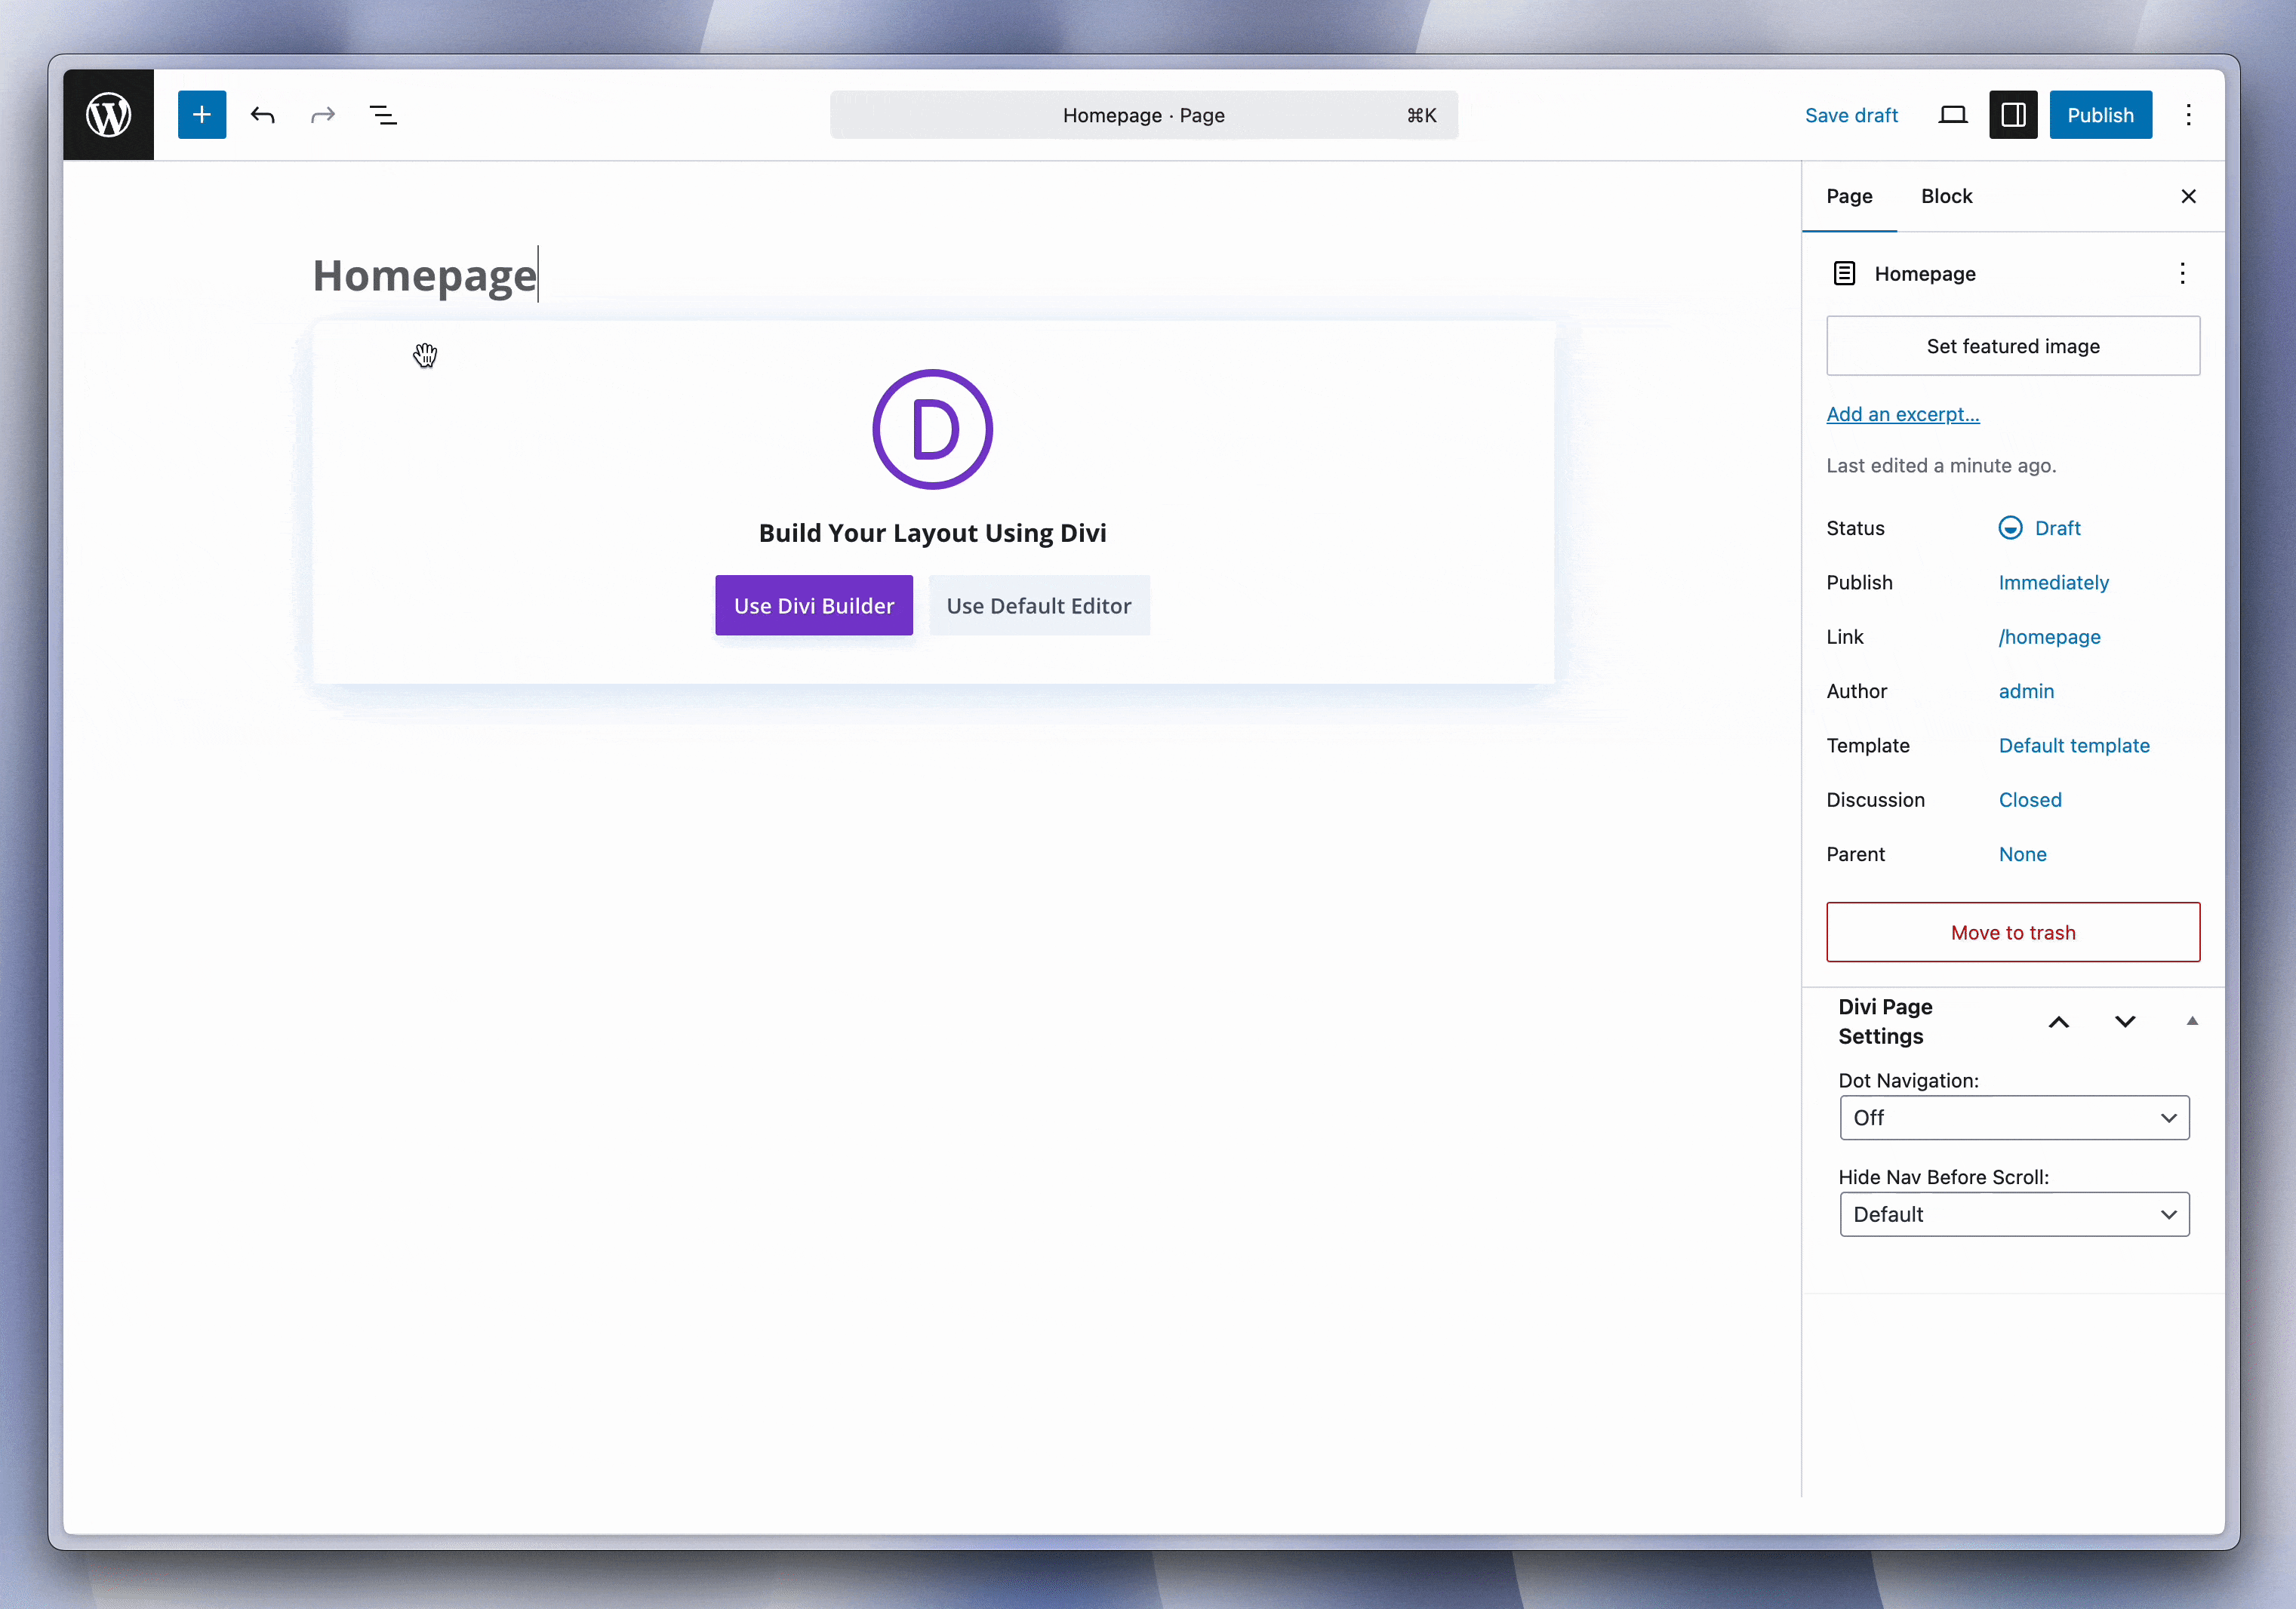This screenshot has width=2296, height=1609.
Task: Click Set featured image
Action: click(2013, 346)
